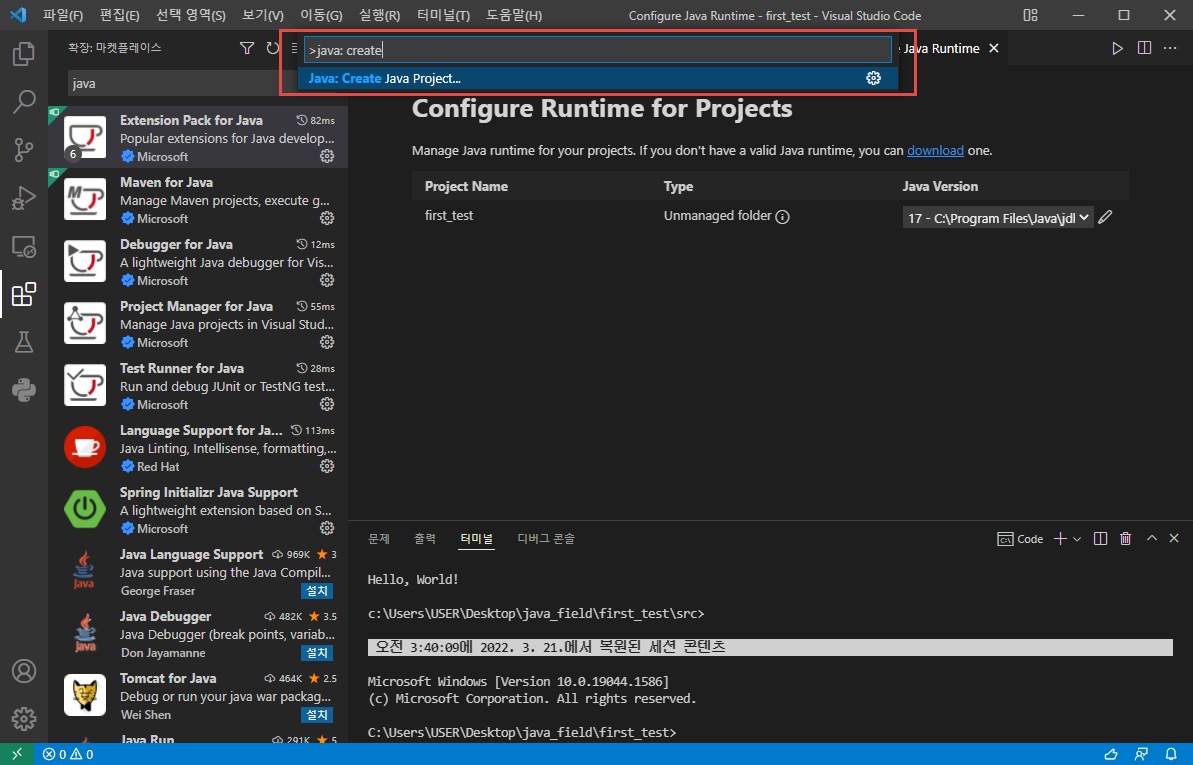Kill the terminal with trash icon
1193x765 pixels.
coord(1125,538)
